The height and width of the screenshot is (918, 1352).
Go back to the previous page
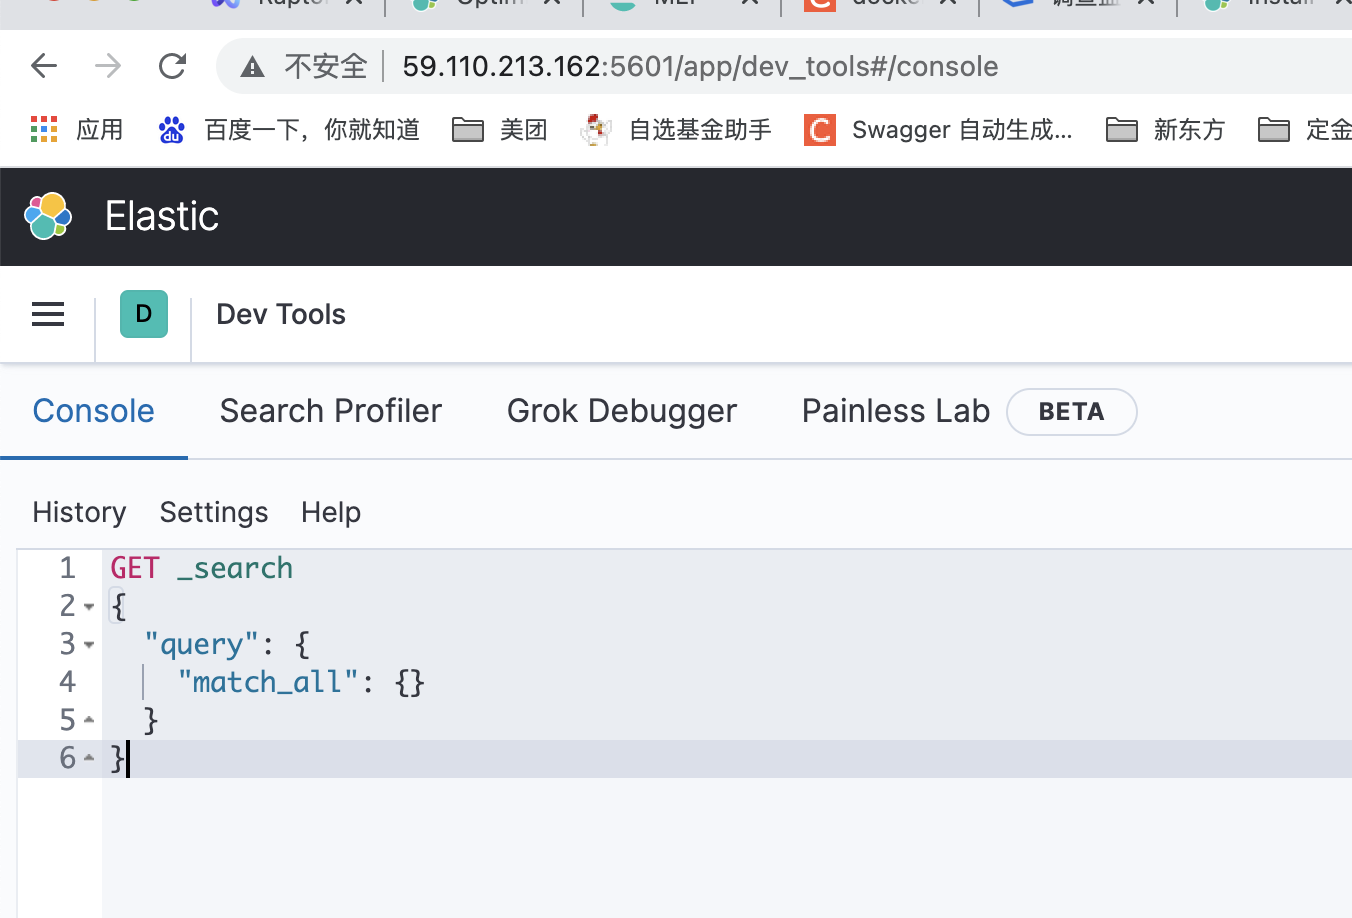point(44,66)
